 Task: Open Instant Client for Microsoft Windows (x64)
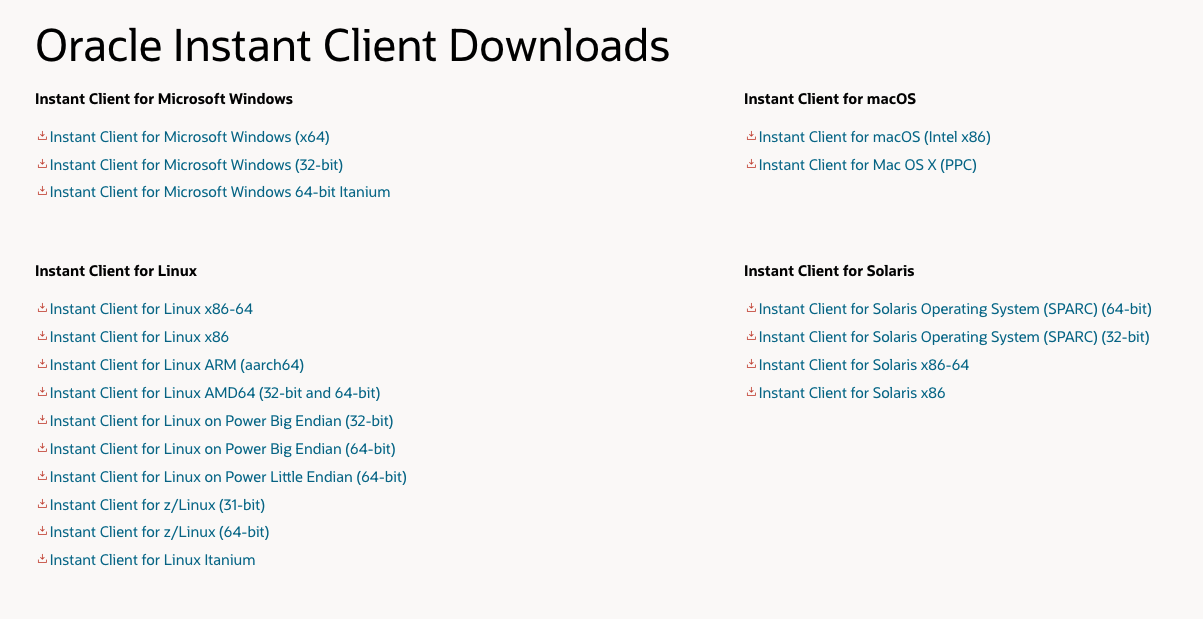(x=189, y=137)
